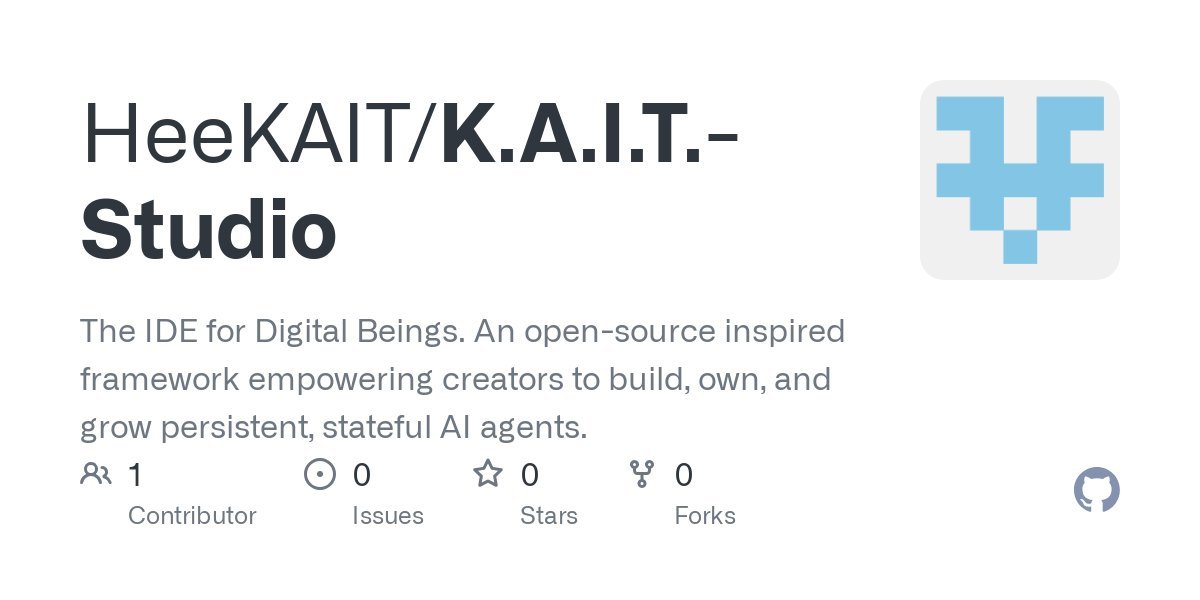The image size is (1200, 600).
Task: Click the Contributor label
Action: (192, 516)
